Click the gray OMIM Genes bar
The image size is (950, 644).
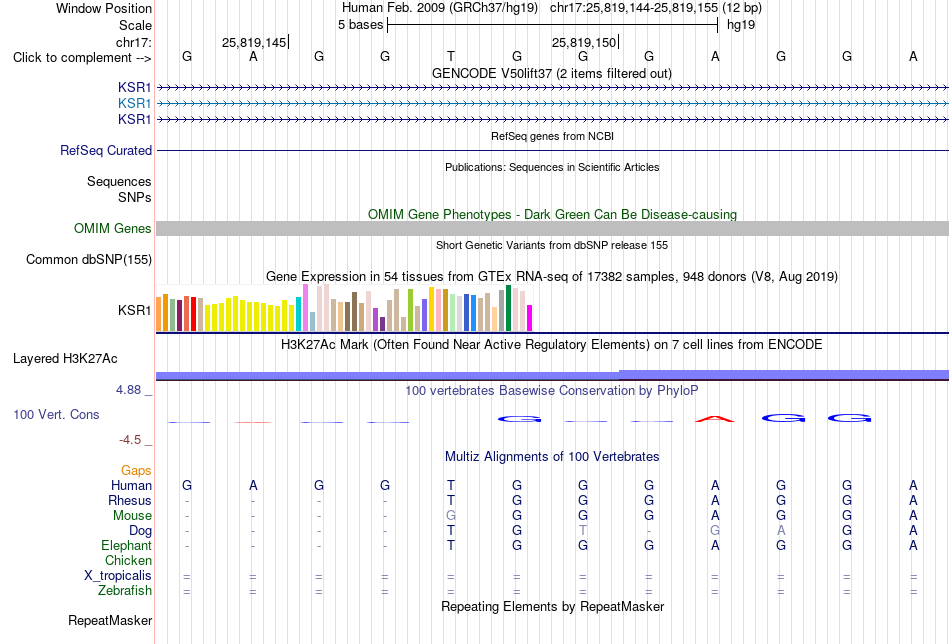tap(552, 228)
